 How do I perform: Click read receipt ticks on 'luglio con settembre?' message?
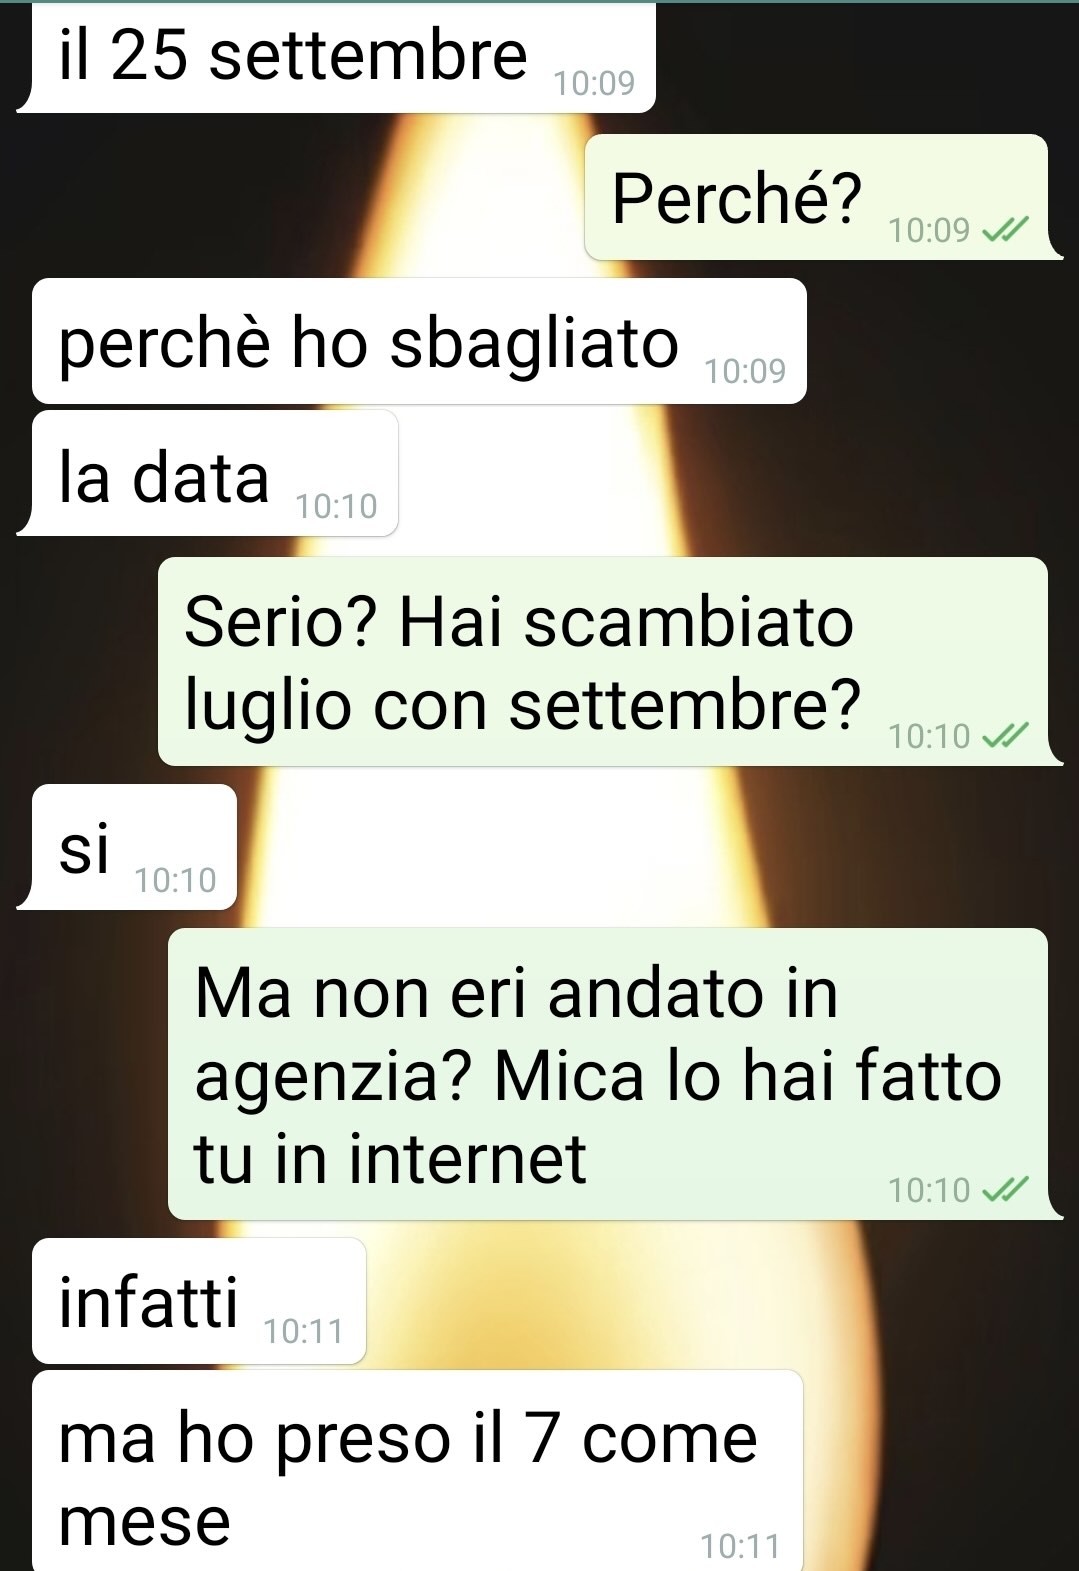click(1005, 737)
